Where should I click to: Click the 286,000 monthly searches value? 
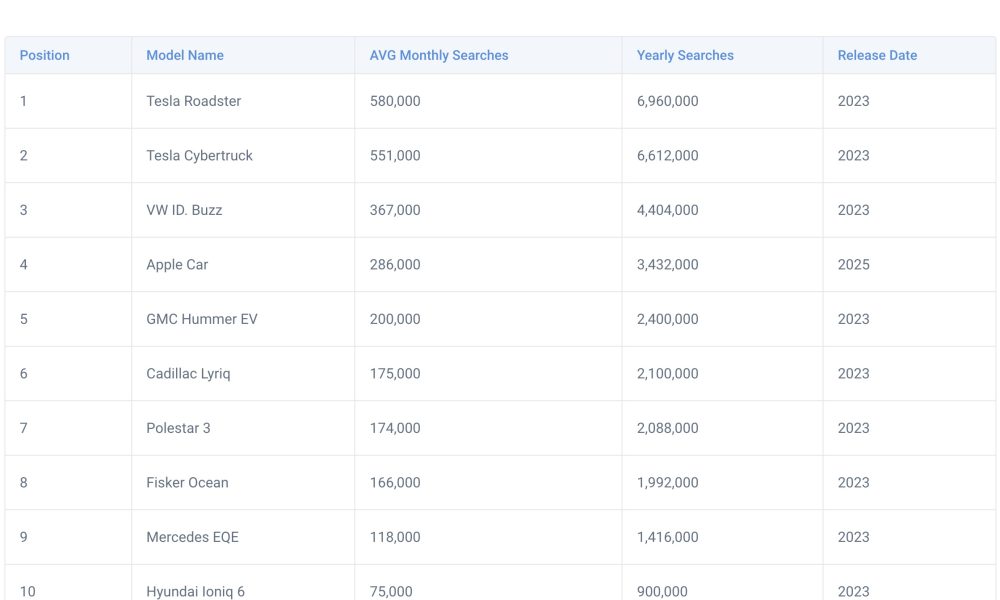(395, 265)
